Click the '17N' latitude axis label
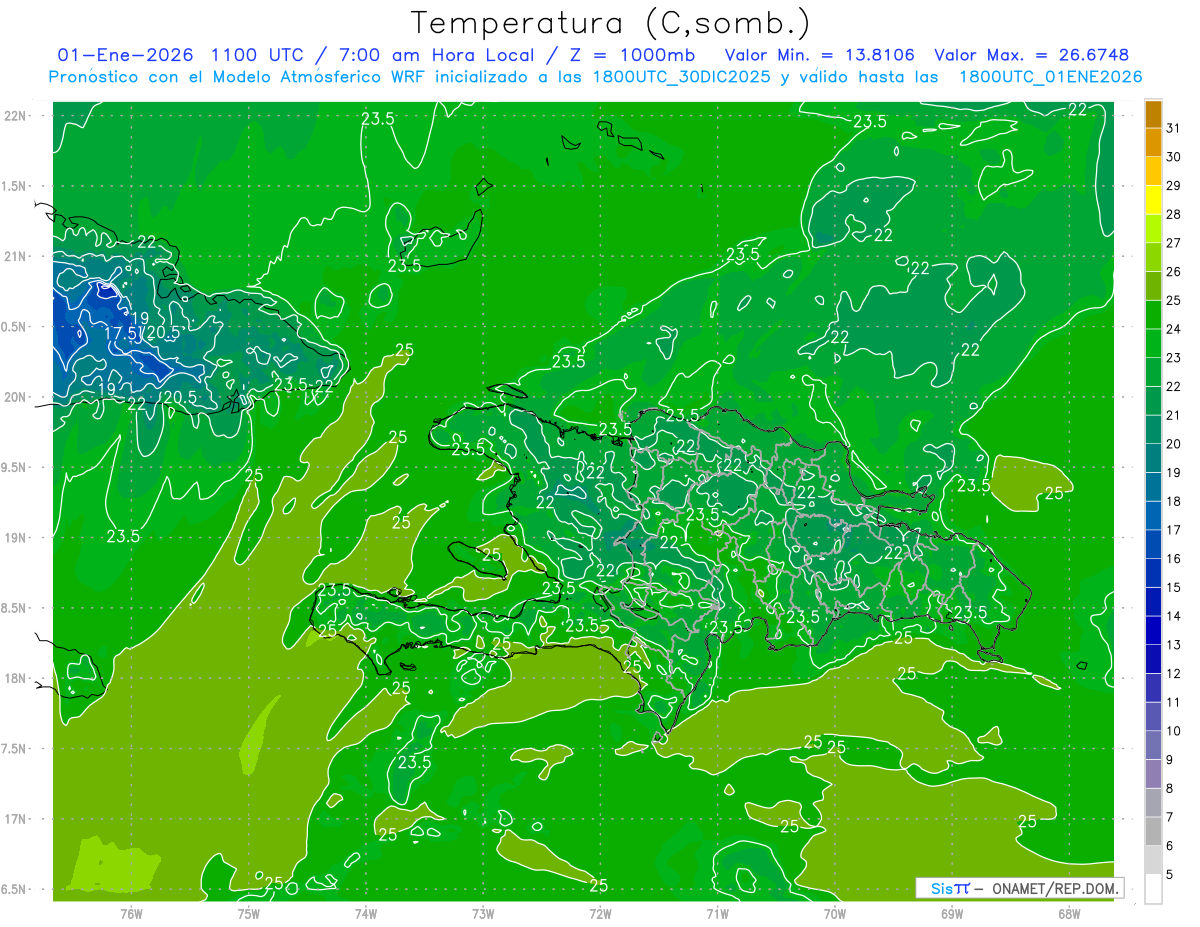1200x927 pixels. (x=16, y=819)
